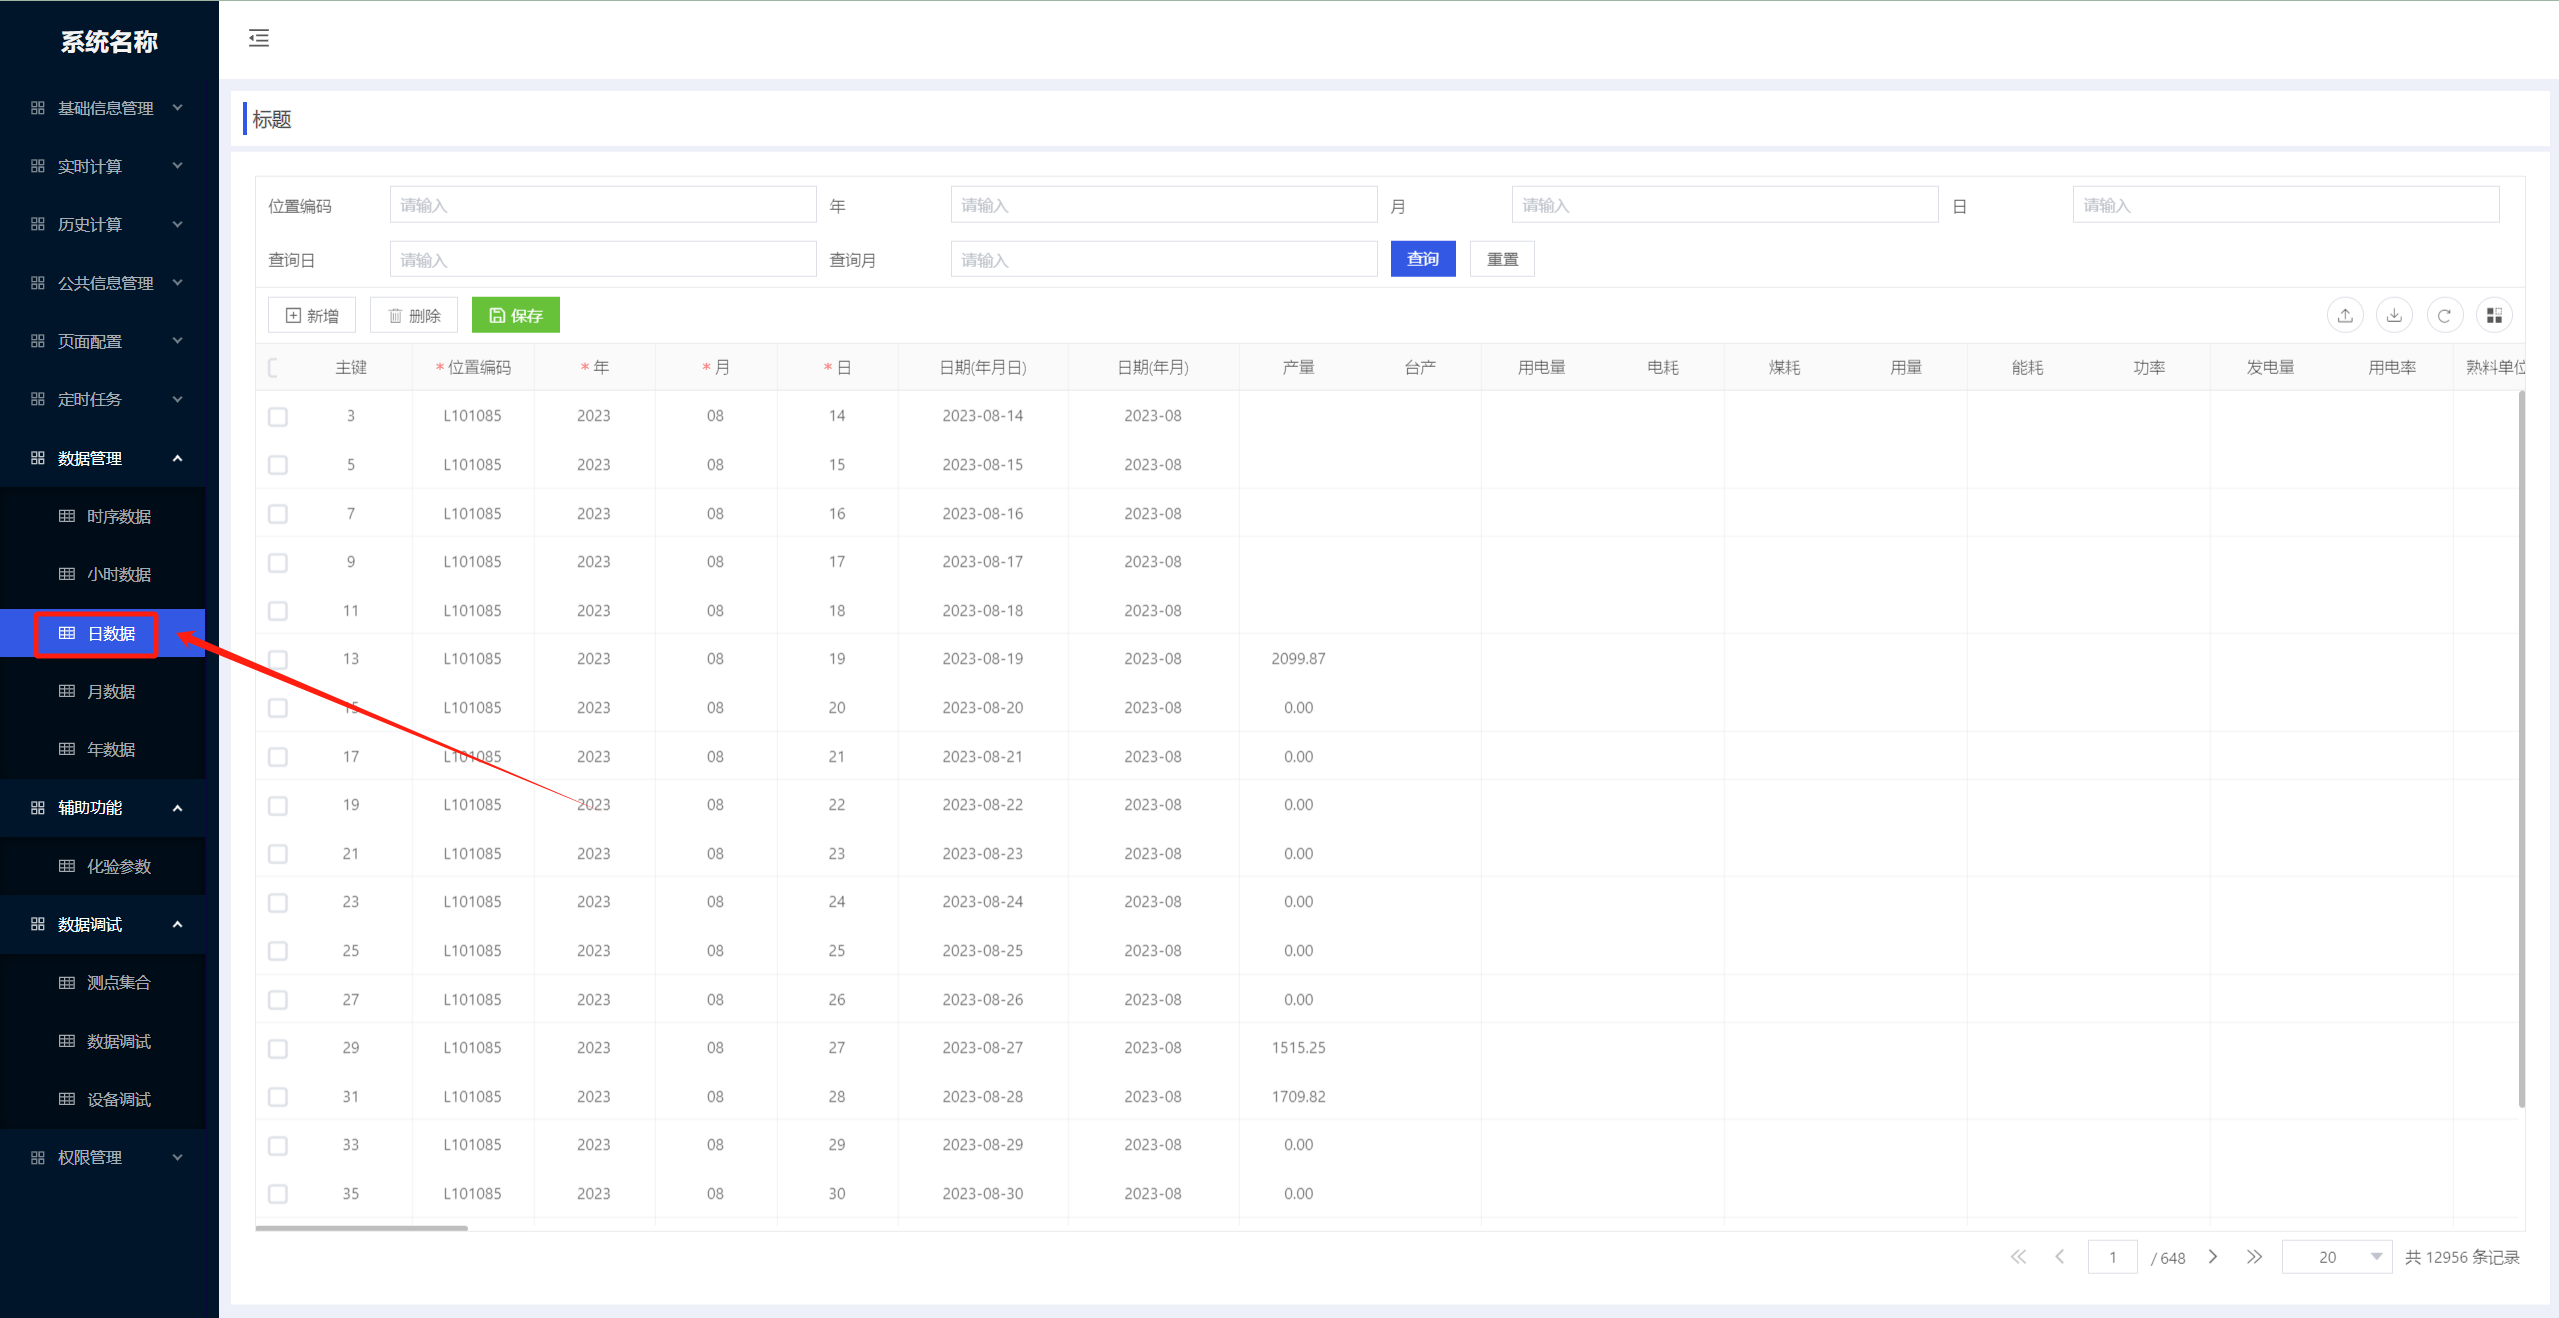Focus the 位置编码 input field

pyautogui.click(x=603, y=205)
